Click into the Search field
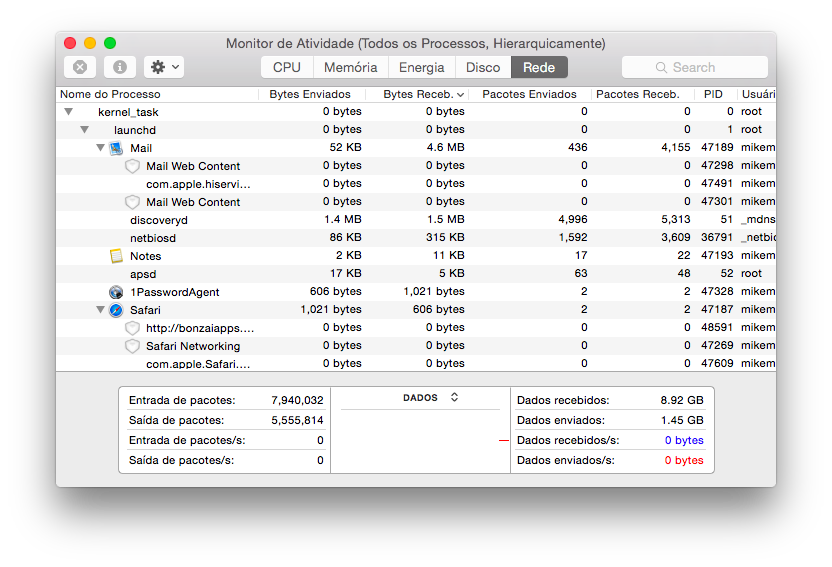832x567 pixels. pyautogui.click(x=695, y=67)
